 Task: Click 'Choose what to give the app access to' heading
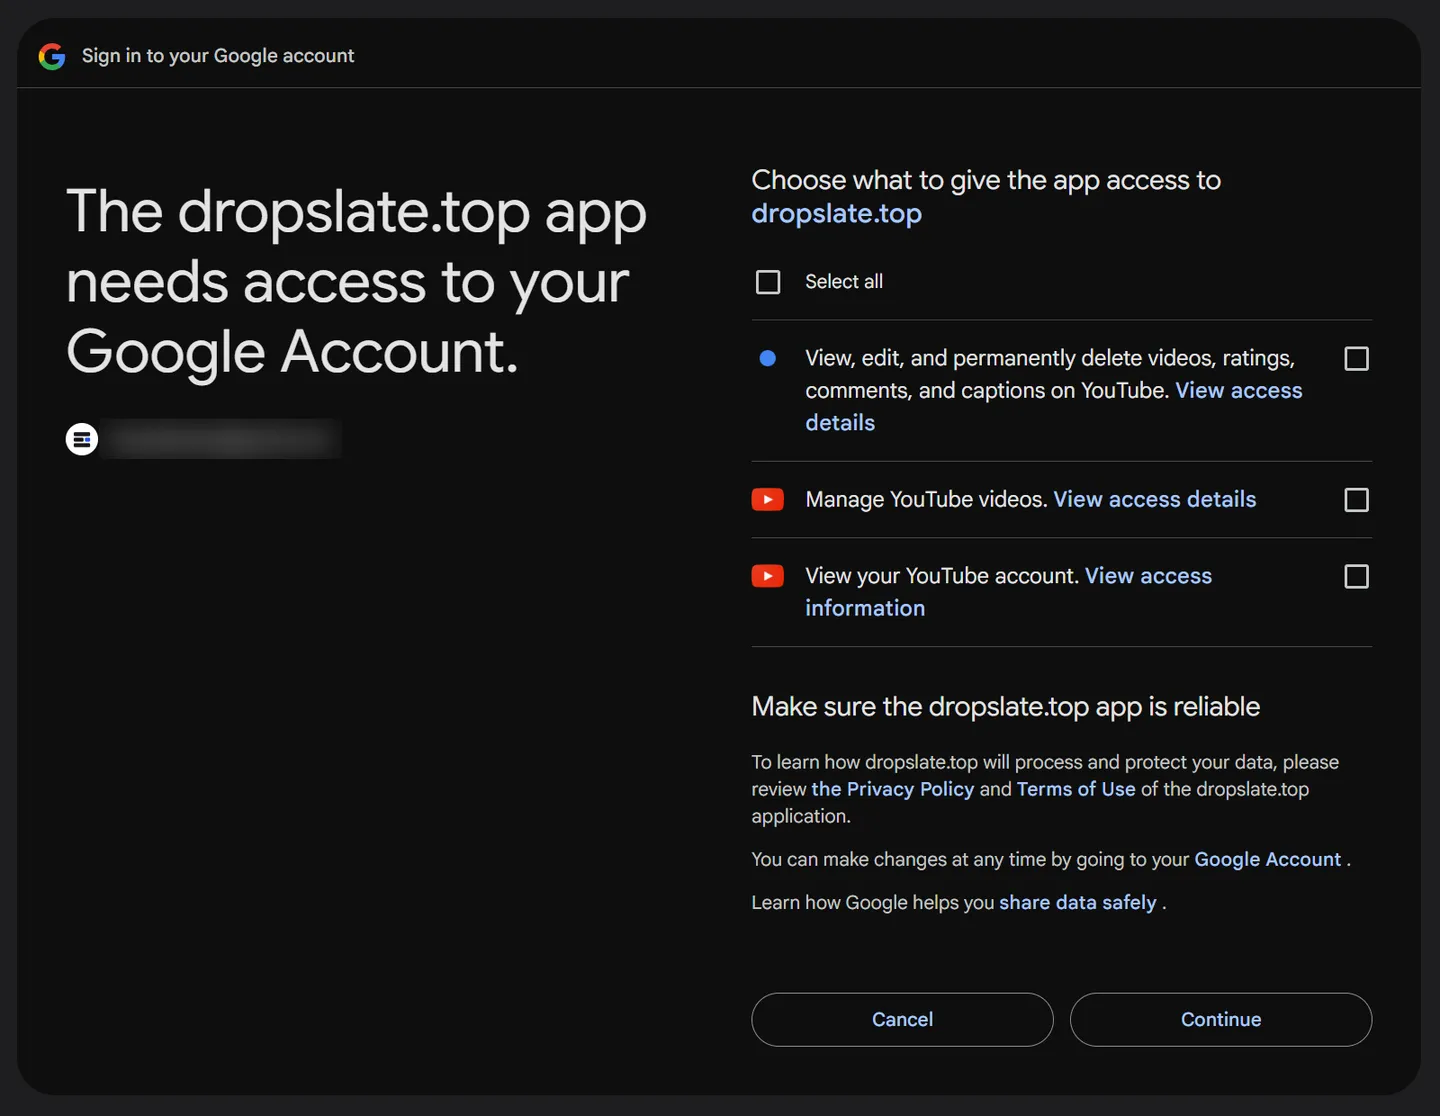[x=986, y=180]
